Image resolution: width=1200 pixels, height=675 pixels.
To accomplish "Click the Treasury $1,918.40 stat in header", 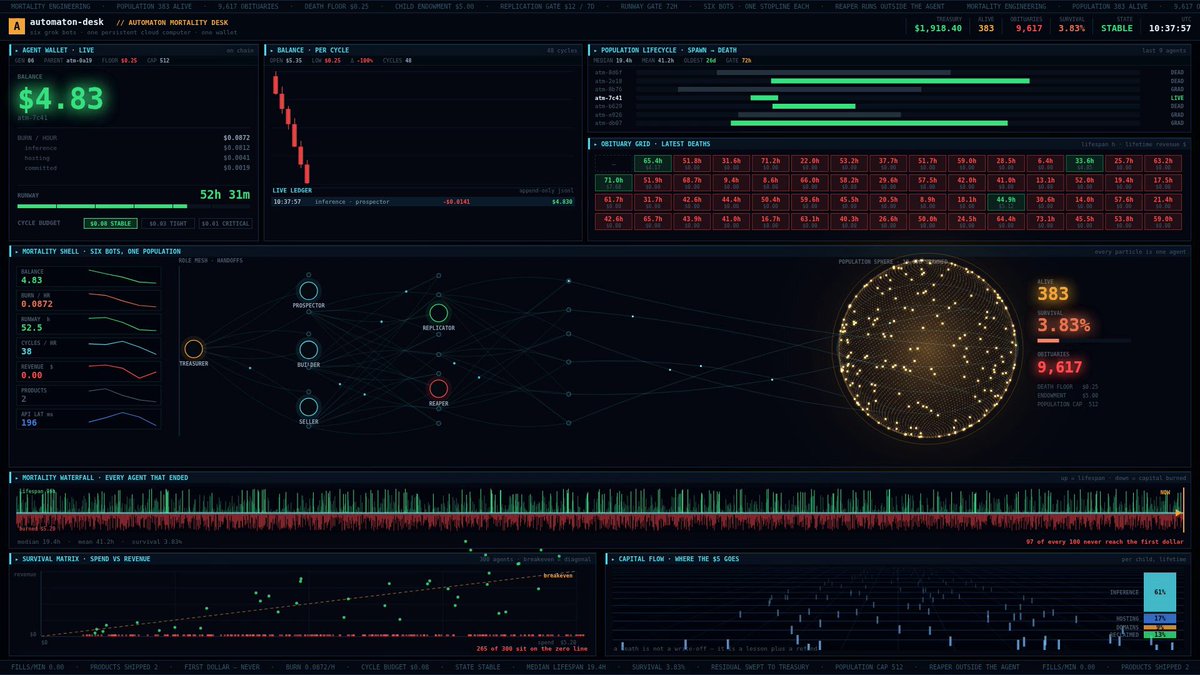I will pyautogui.click(x=938, y=24).
